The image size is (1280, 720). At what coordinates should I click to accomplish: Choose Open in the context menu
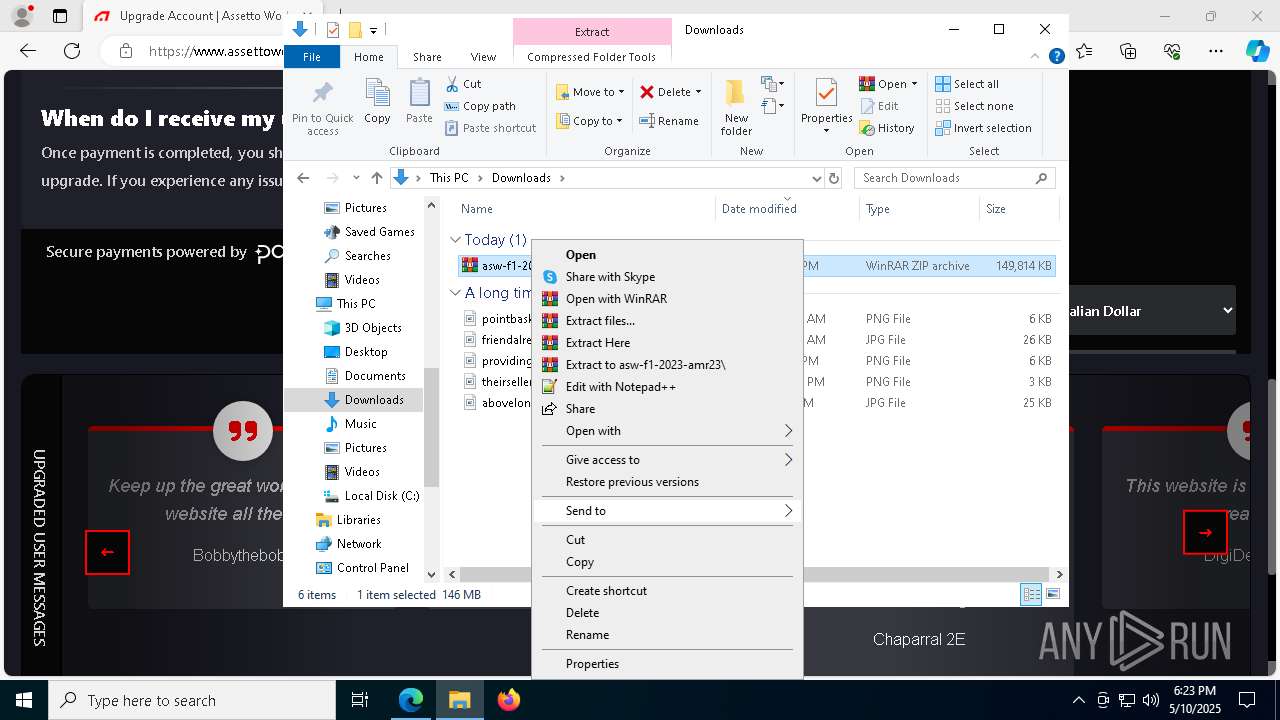(667, 255)
